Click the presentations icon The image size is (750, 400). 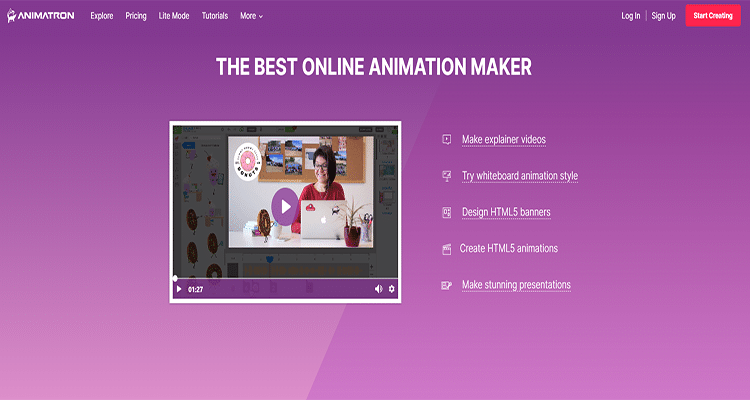coord(446,285)
